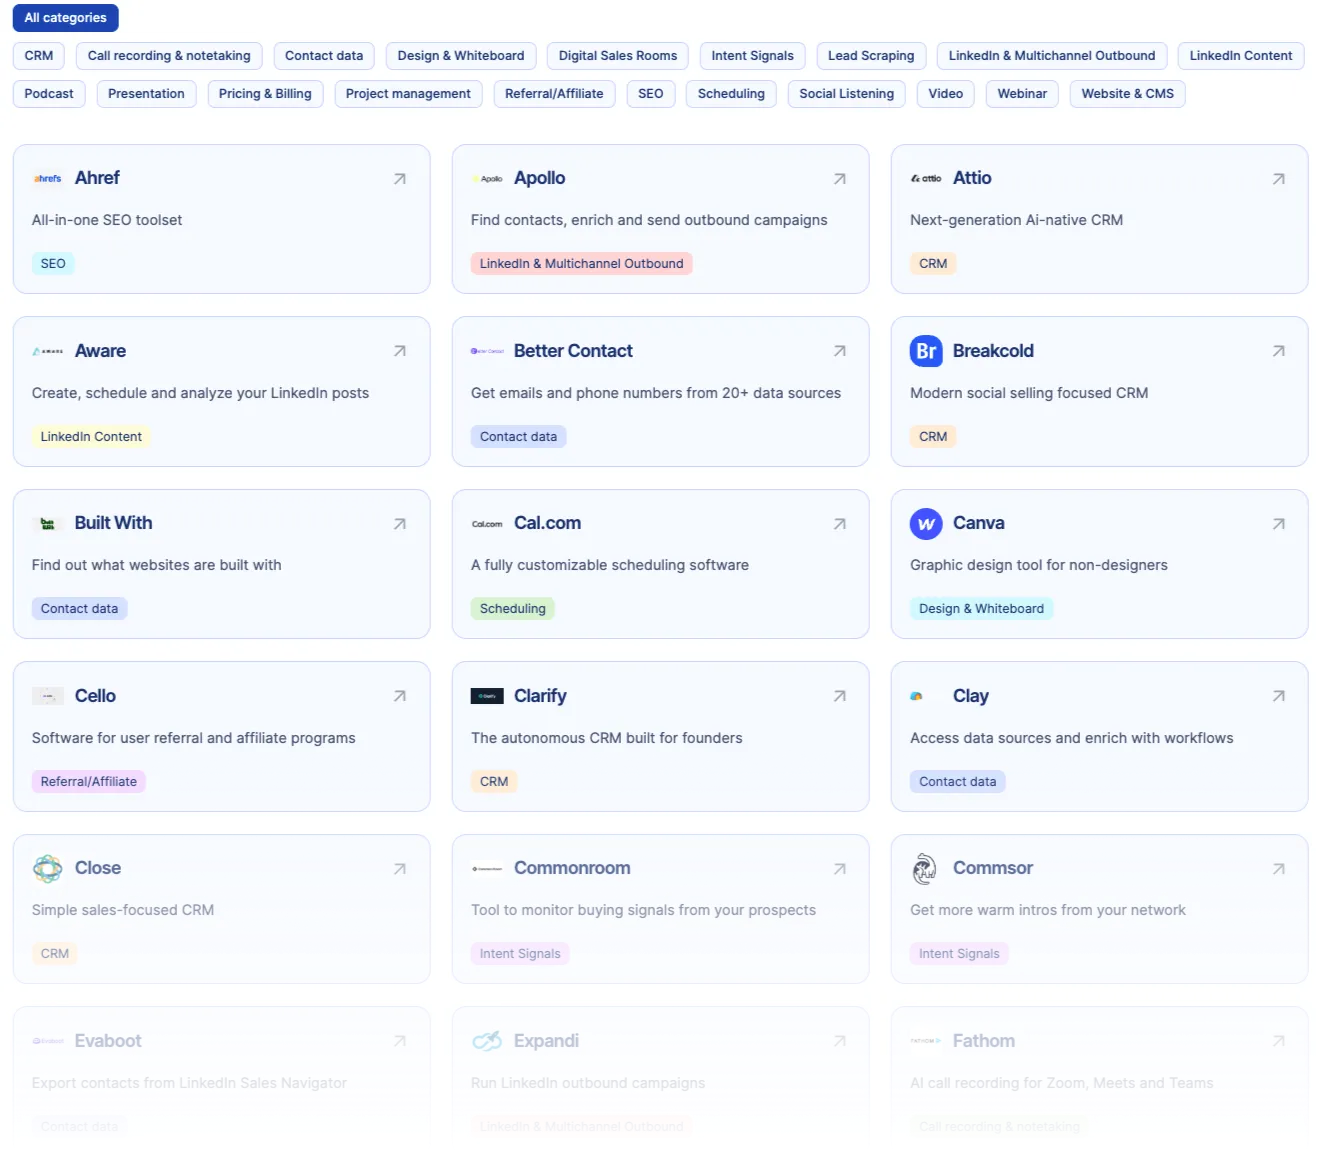Open the Cello card arrow icon

400,696
